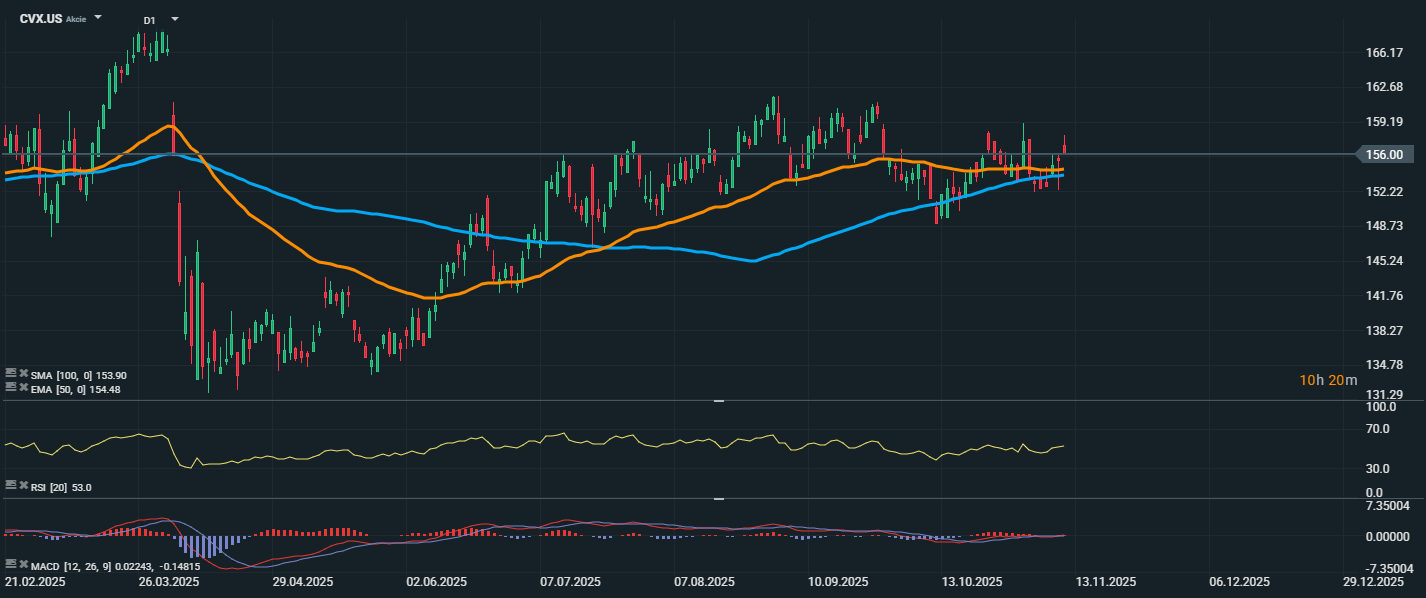Screen dimensions: 1426x598
Task: Click the CVX.US instrument name
Action: coord(41,19)
